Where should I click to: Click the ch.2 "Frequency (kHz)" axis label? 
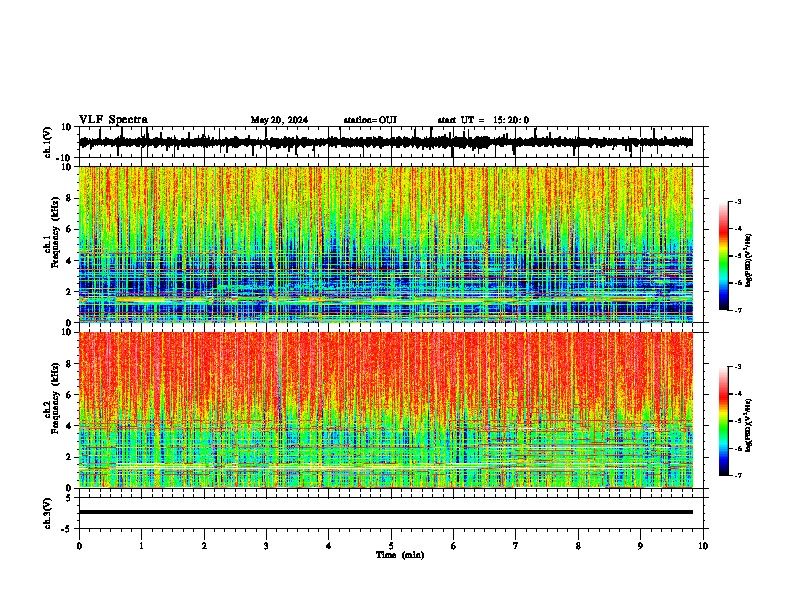pyautogui.click(x=55, y=398)
